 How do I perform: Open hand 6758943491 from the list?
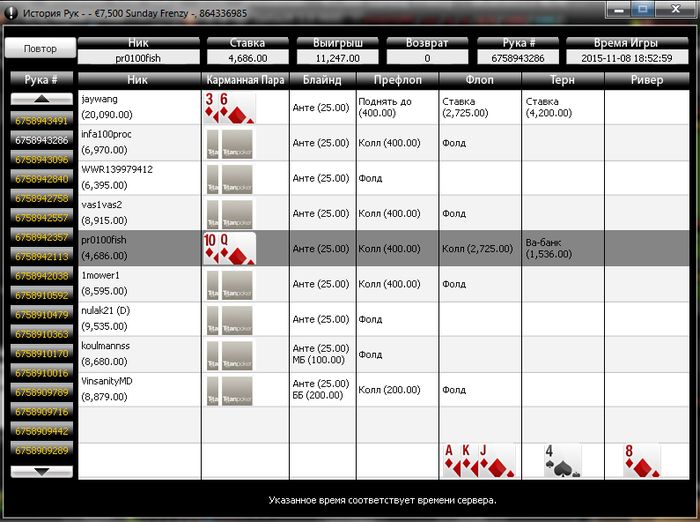click(42, 121)
